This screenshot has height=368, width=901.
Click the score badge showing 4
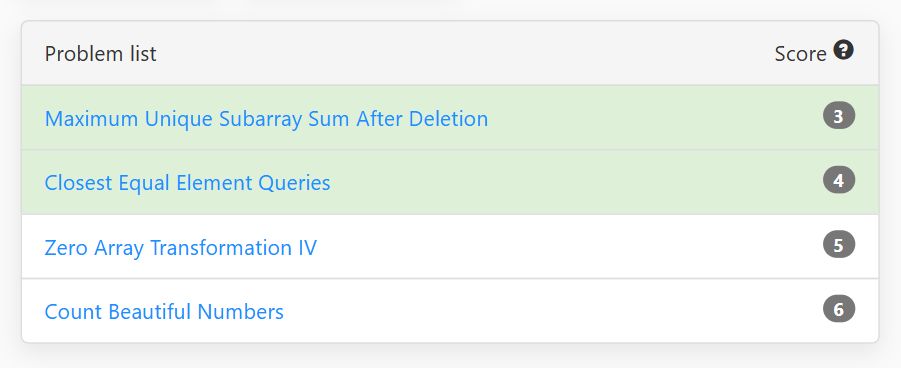click(839, 180)
